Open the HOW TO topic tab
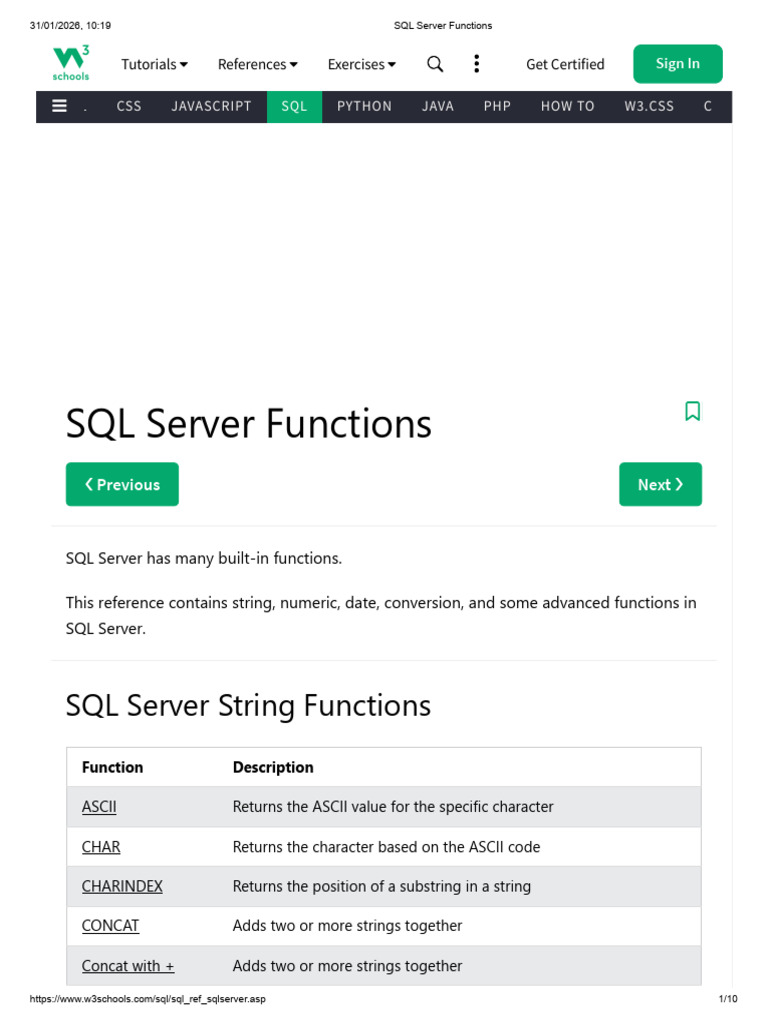The height and width of the screenshot is (1024, 768). 567,106
